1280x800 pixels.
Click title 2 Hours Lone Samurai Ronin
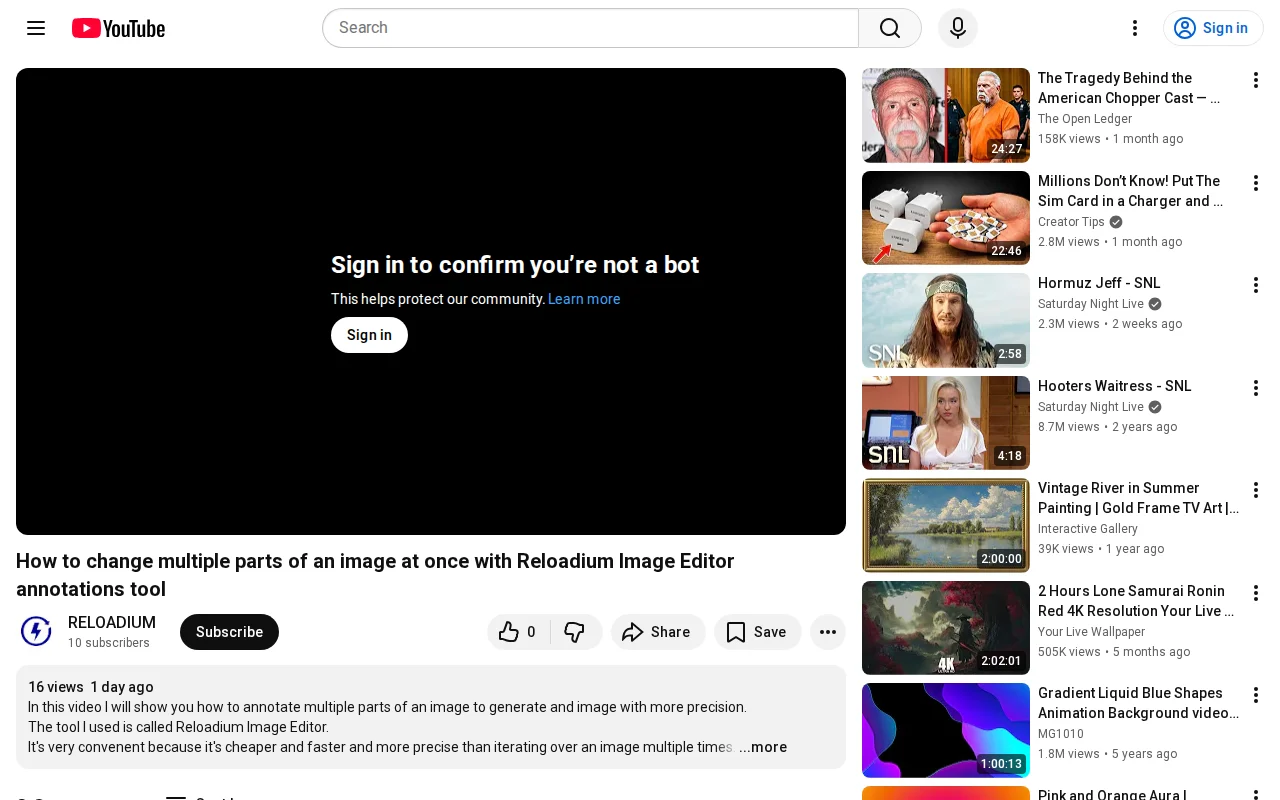1136,601
